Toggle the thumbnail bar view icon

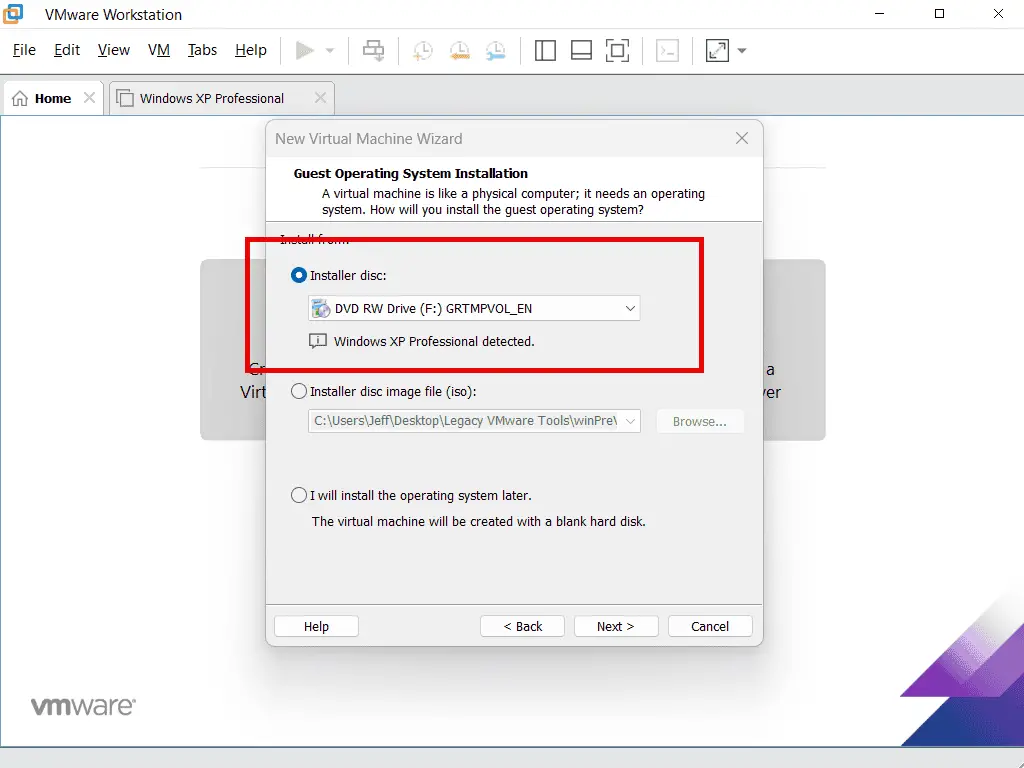pyautogui.click(x=581, y=50)
